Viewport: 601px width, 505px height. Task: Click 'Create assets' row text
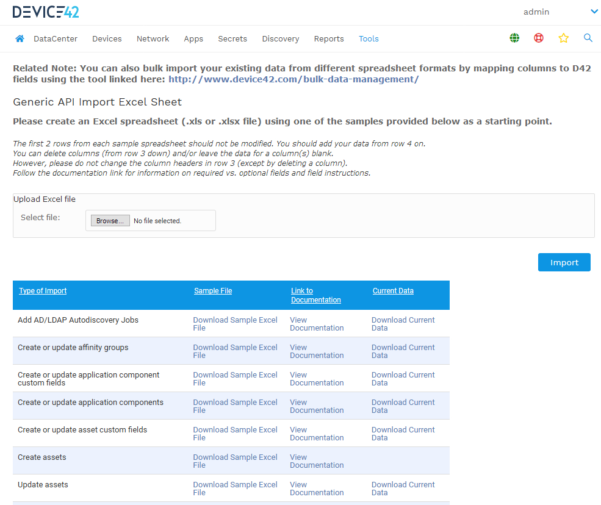click(x=42, y=457)
